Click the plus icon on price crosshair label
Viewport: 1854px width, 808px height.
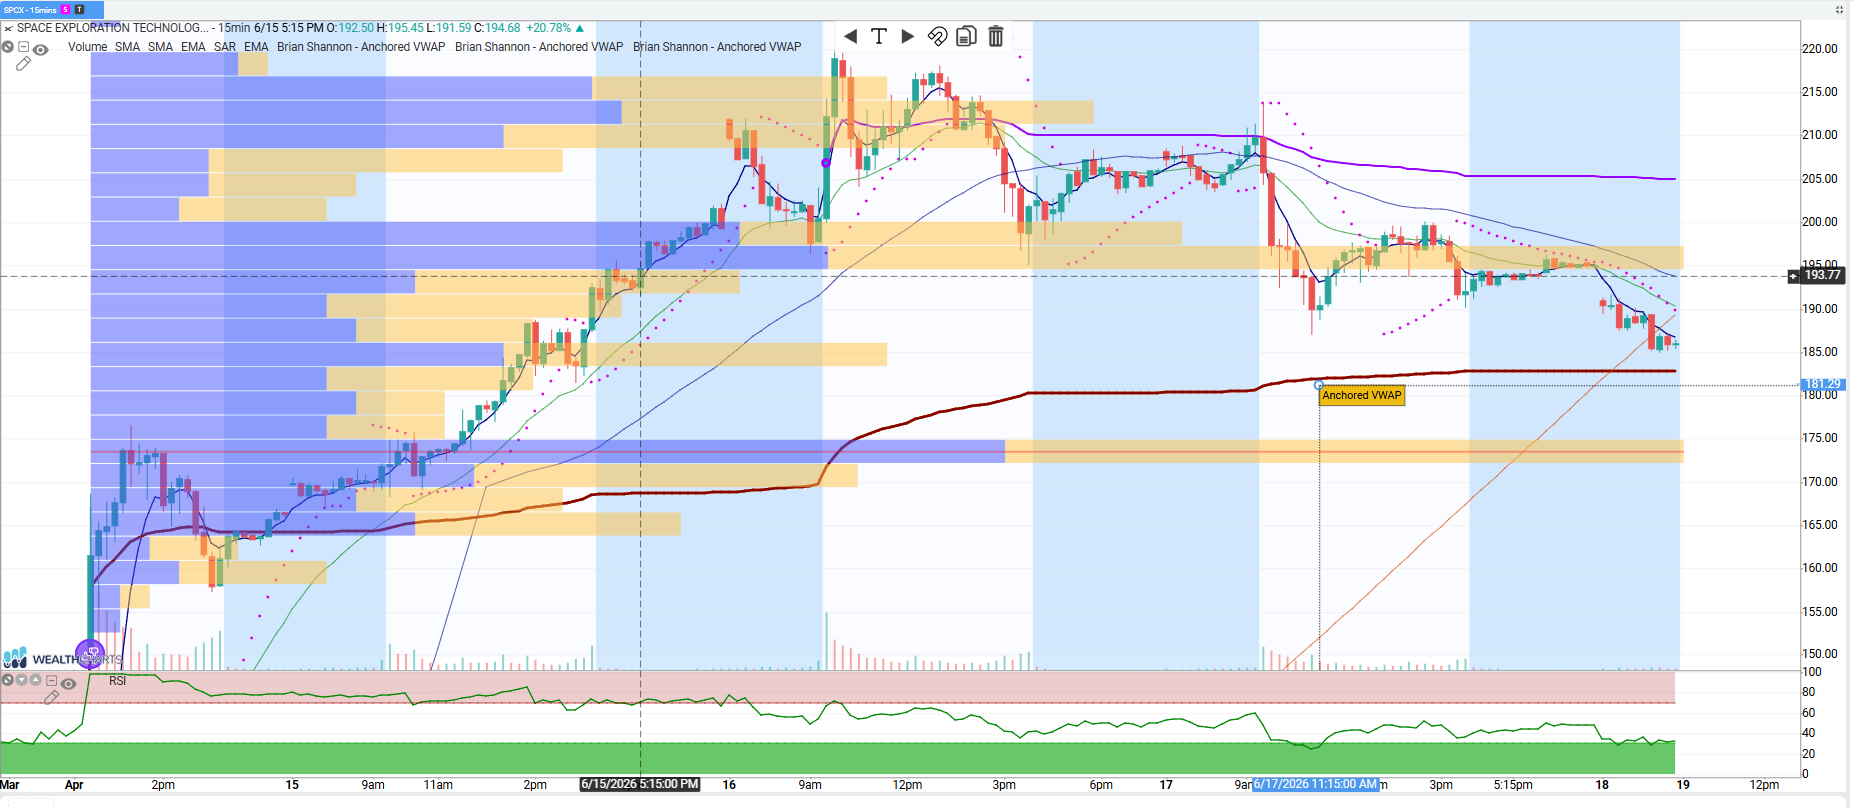point(1793,276)
